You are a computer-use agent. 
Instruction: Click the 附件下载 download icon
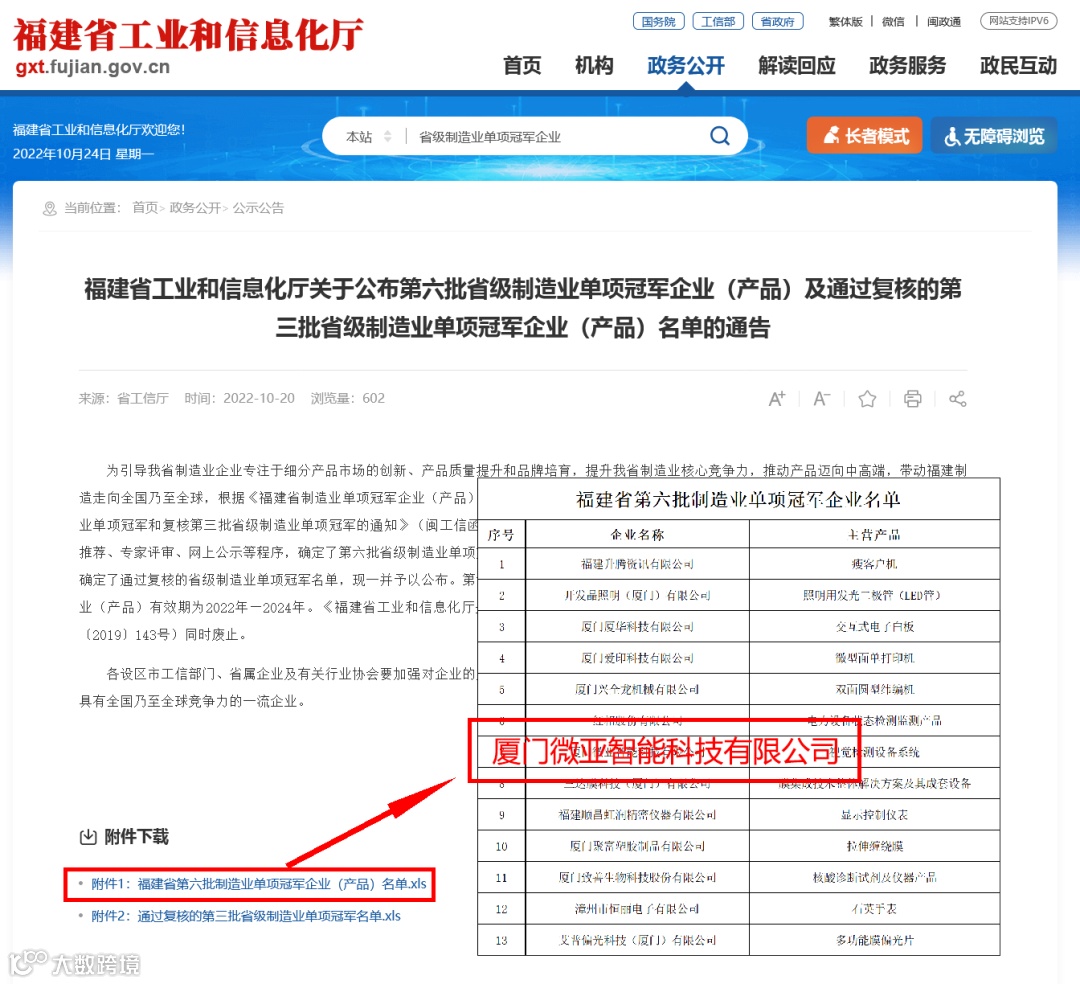[x=88, y=837]
